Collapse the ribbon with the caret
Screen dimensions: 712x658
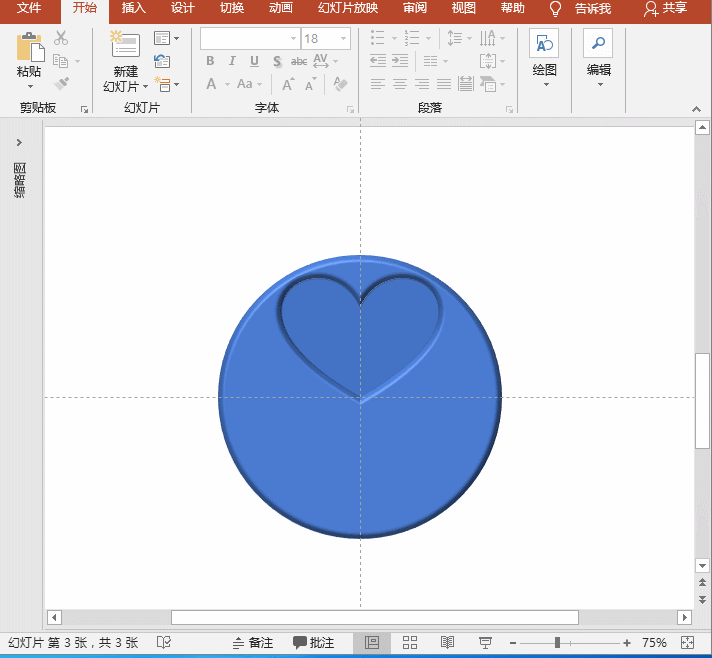point(696,109)
